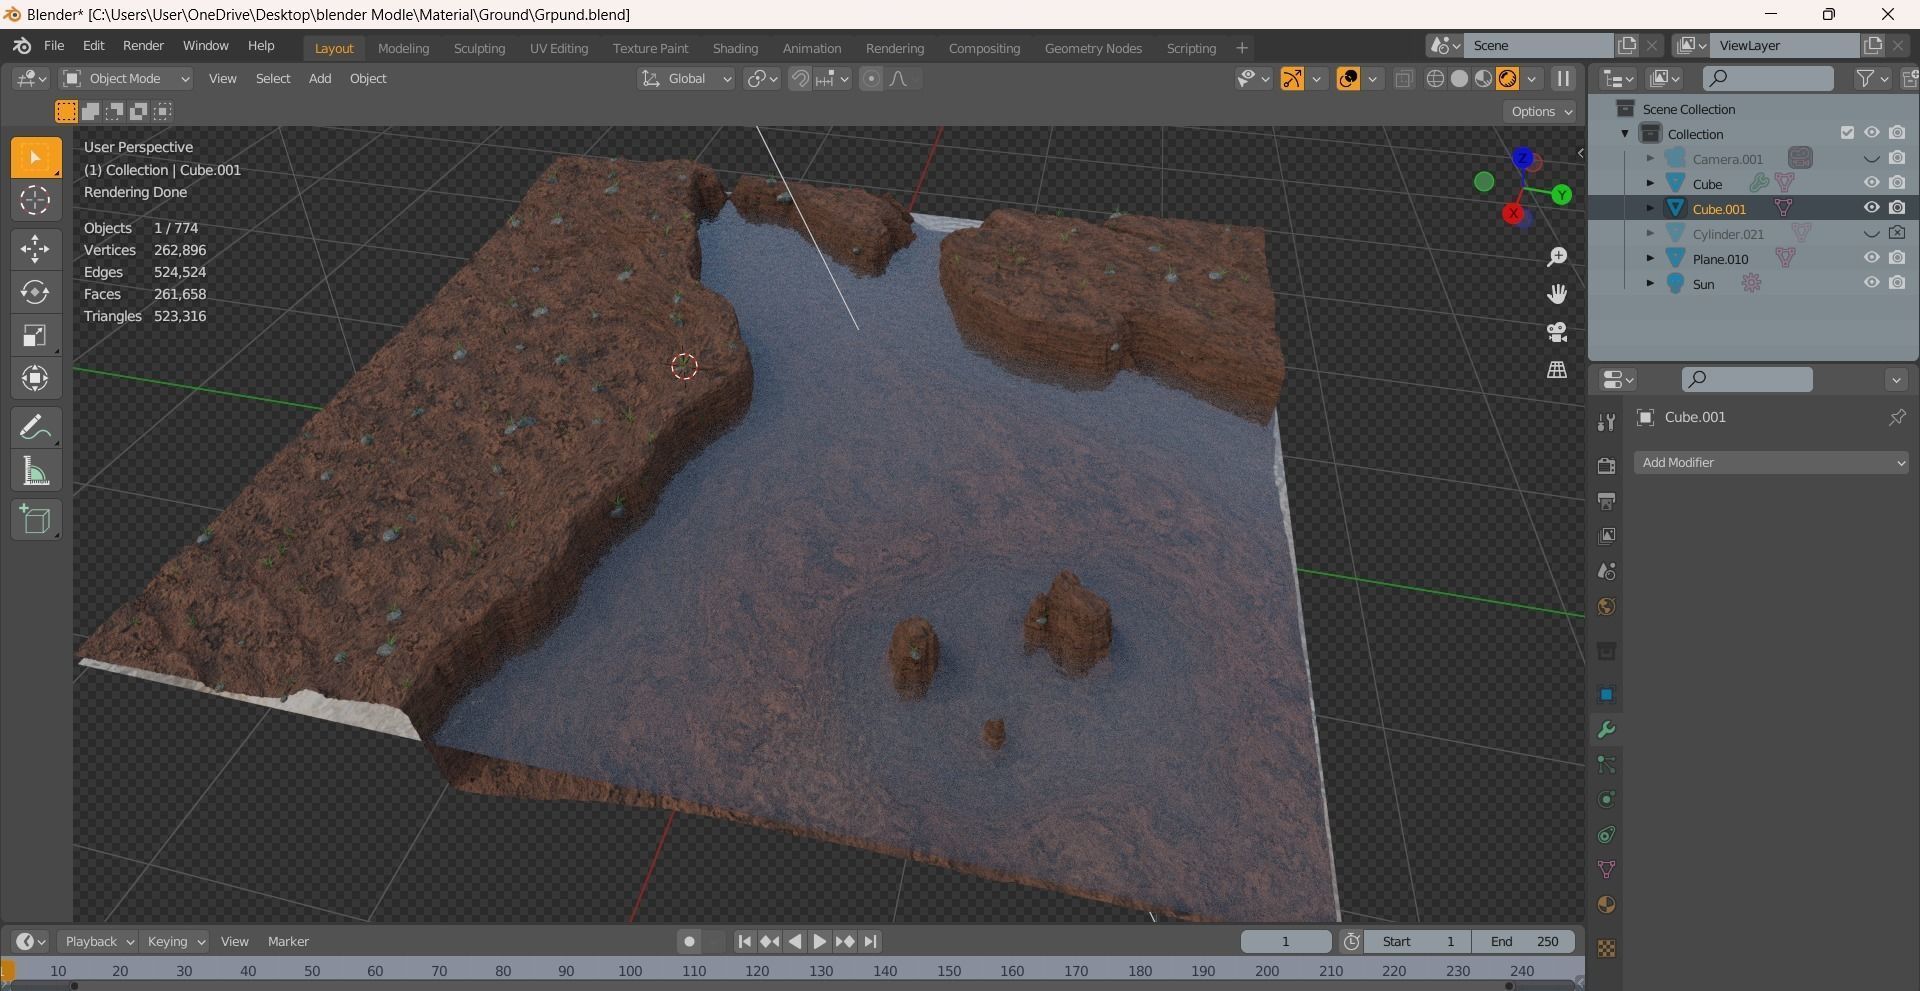Activate the Scale tool
Screen dimensions: 1920x991
36,335
